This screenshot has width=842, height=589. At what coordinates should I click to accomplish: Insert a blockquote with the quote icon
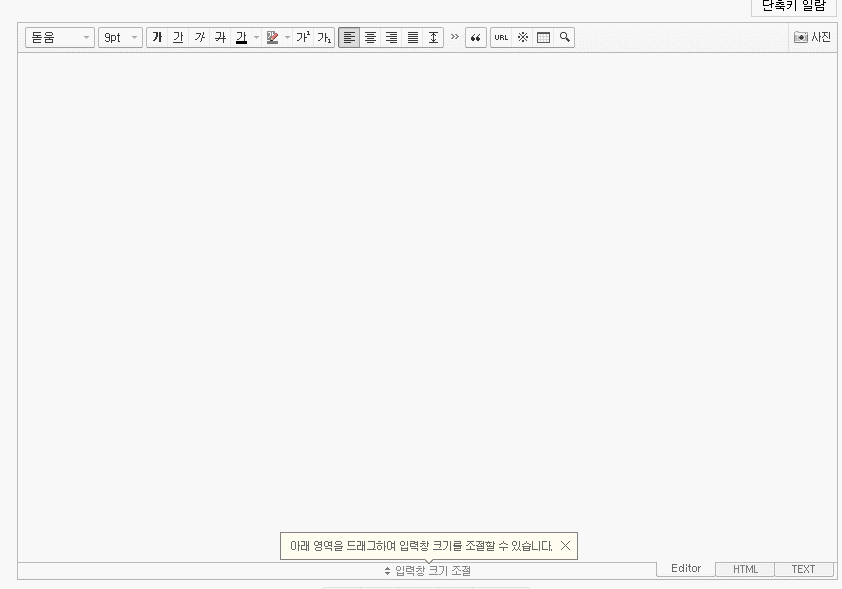tap(477, 37)
